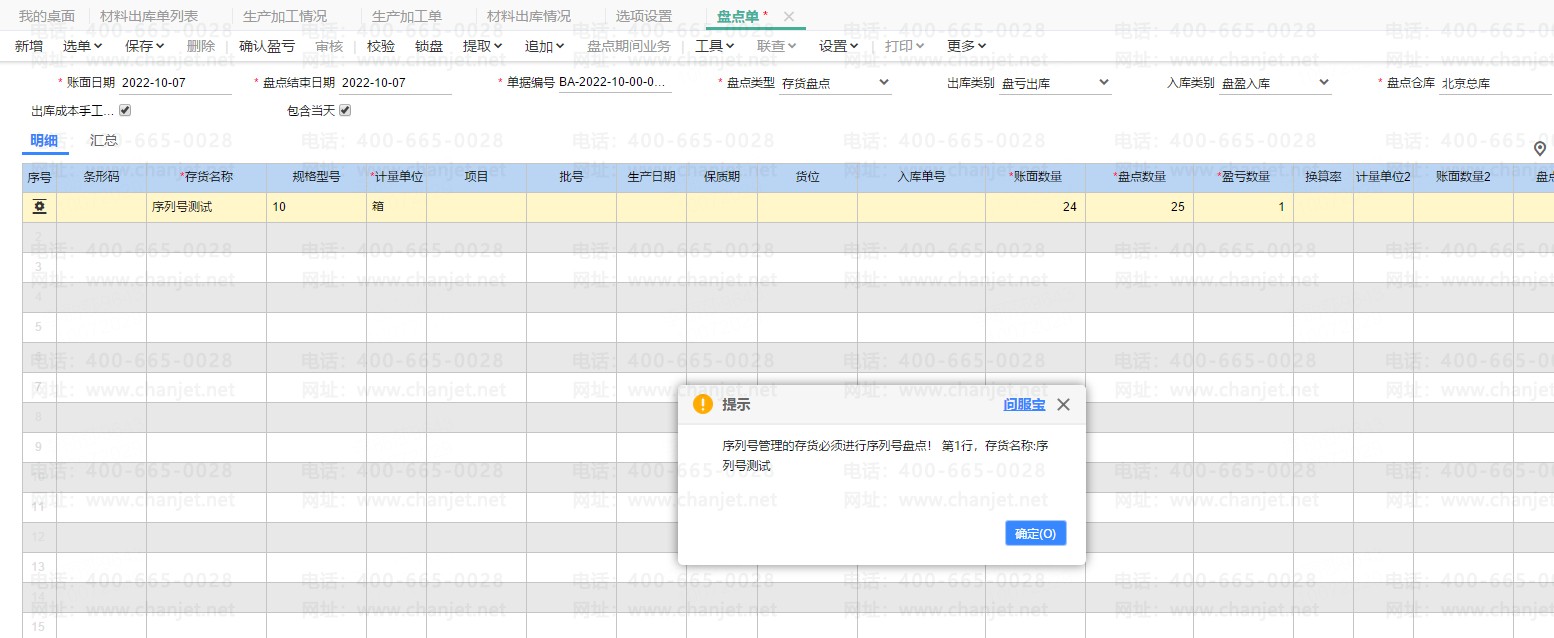The height and width of the screenshot is (638, 1554).
Task: Close the 盘点单 tab using its X
Action: coord(789,16)
